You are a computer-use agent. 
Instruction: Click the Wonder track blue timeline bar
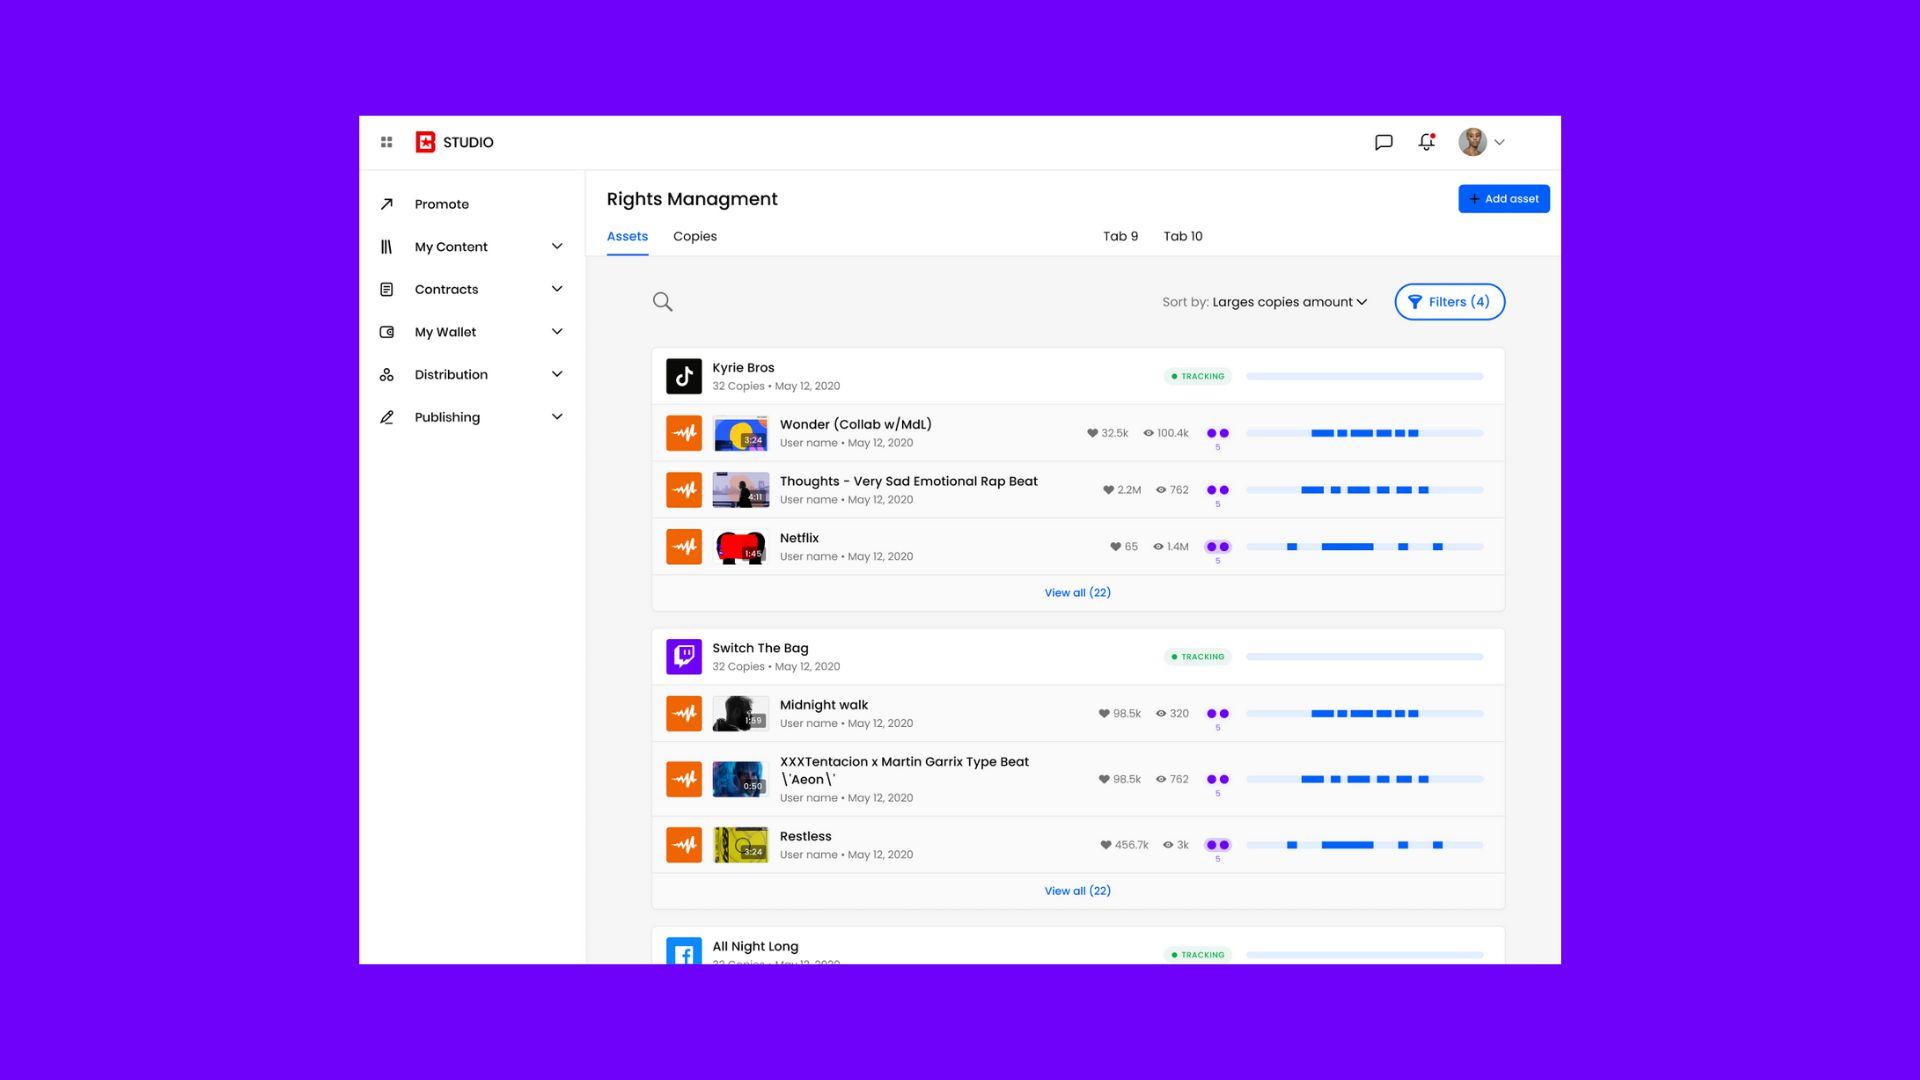1364,433
